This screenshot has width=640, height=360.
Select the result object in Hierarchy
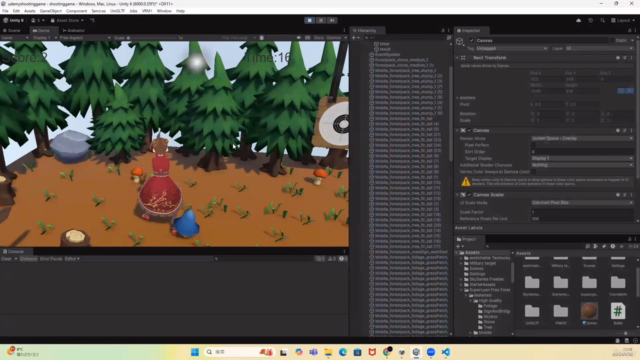coord(385,49)
